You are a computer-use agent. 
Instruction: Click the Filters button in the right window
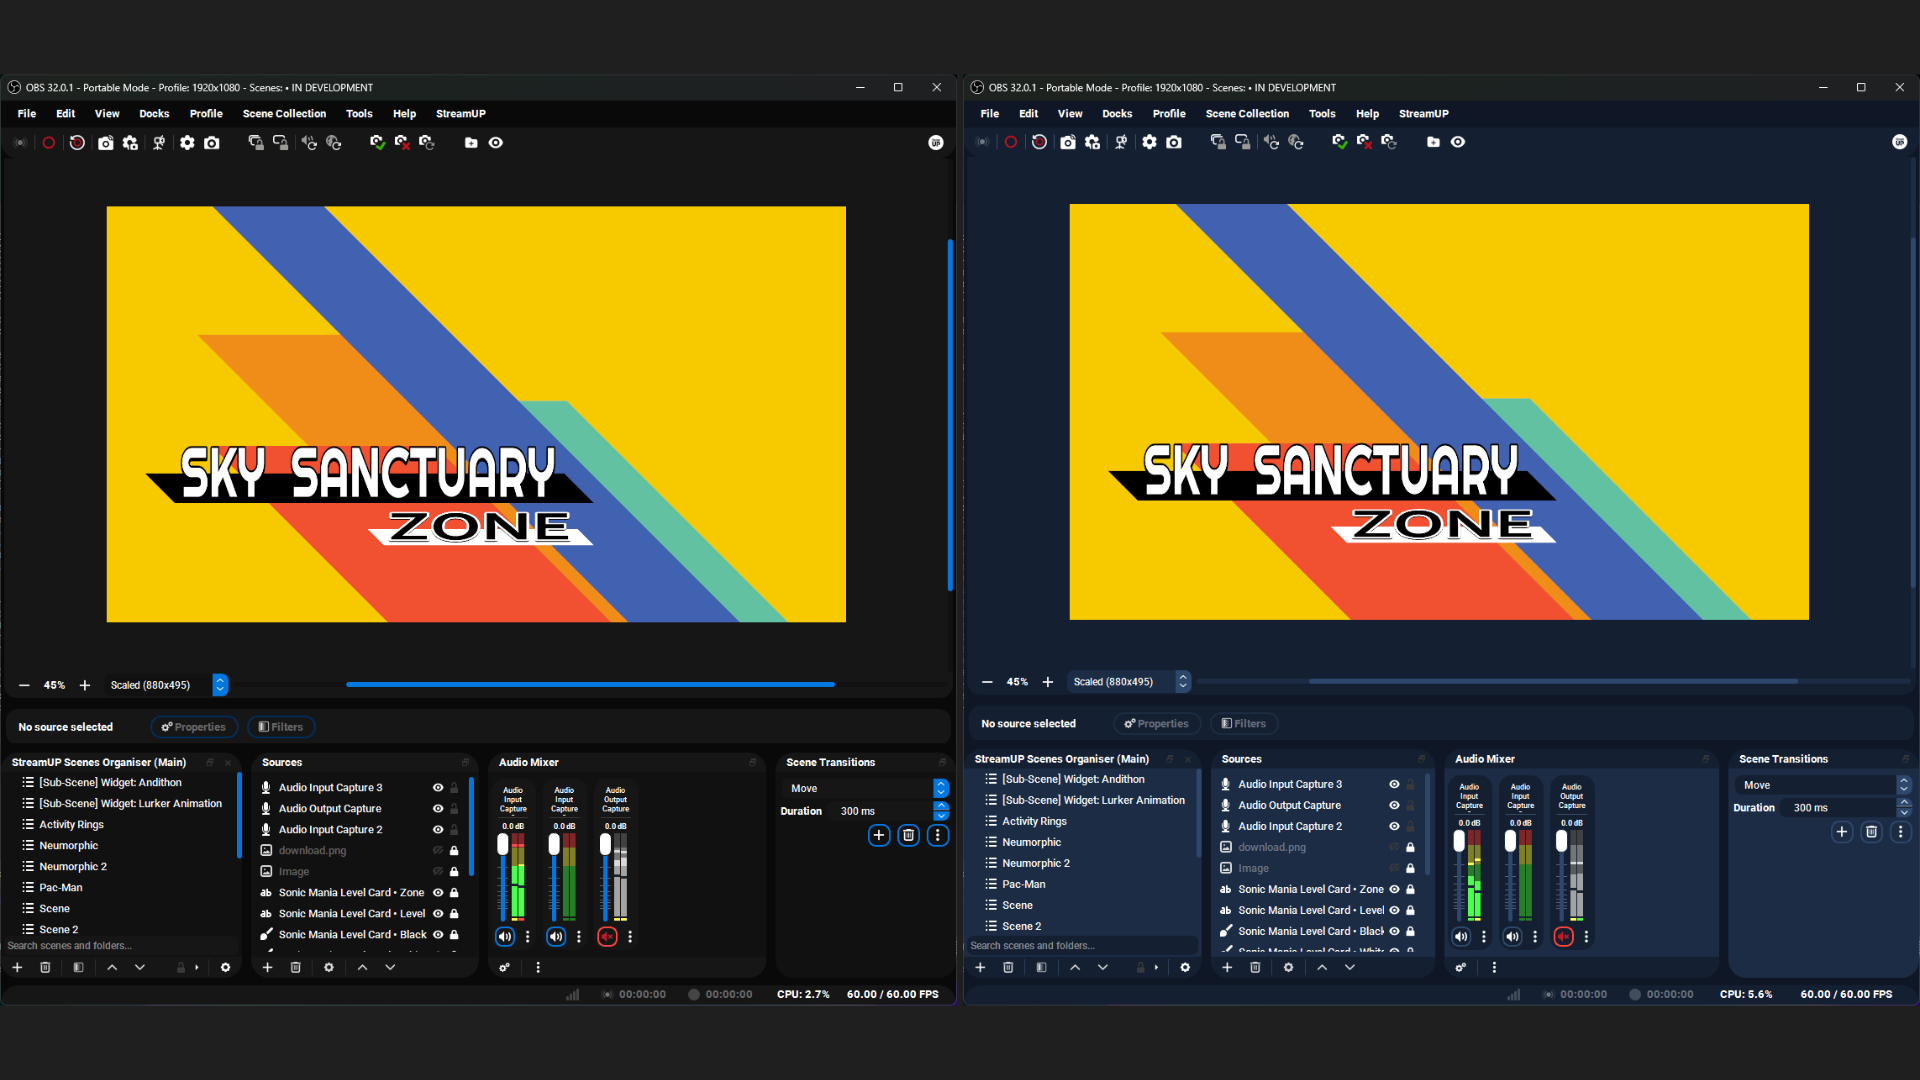click(1244, 724)
